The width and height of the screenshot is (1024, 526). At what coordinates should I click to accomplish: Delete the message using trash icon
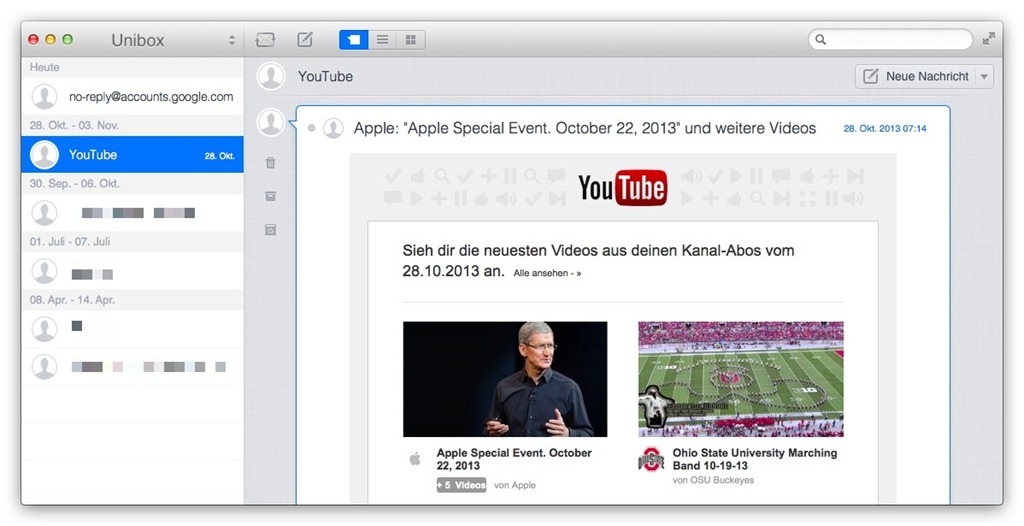click(270, 163)
